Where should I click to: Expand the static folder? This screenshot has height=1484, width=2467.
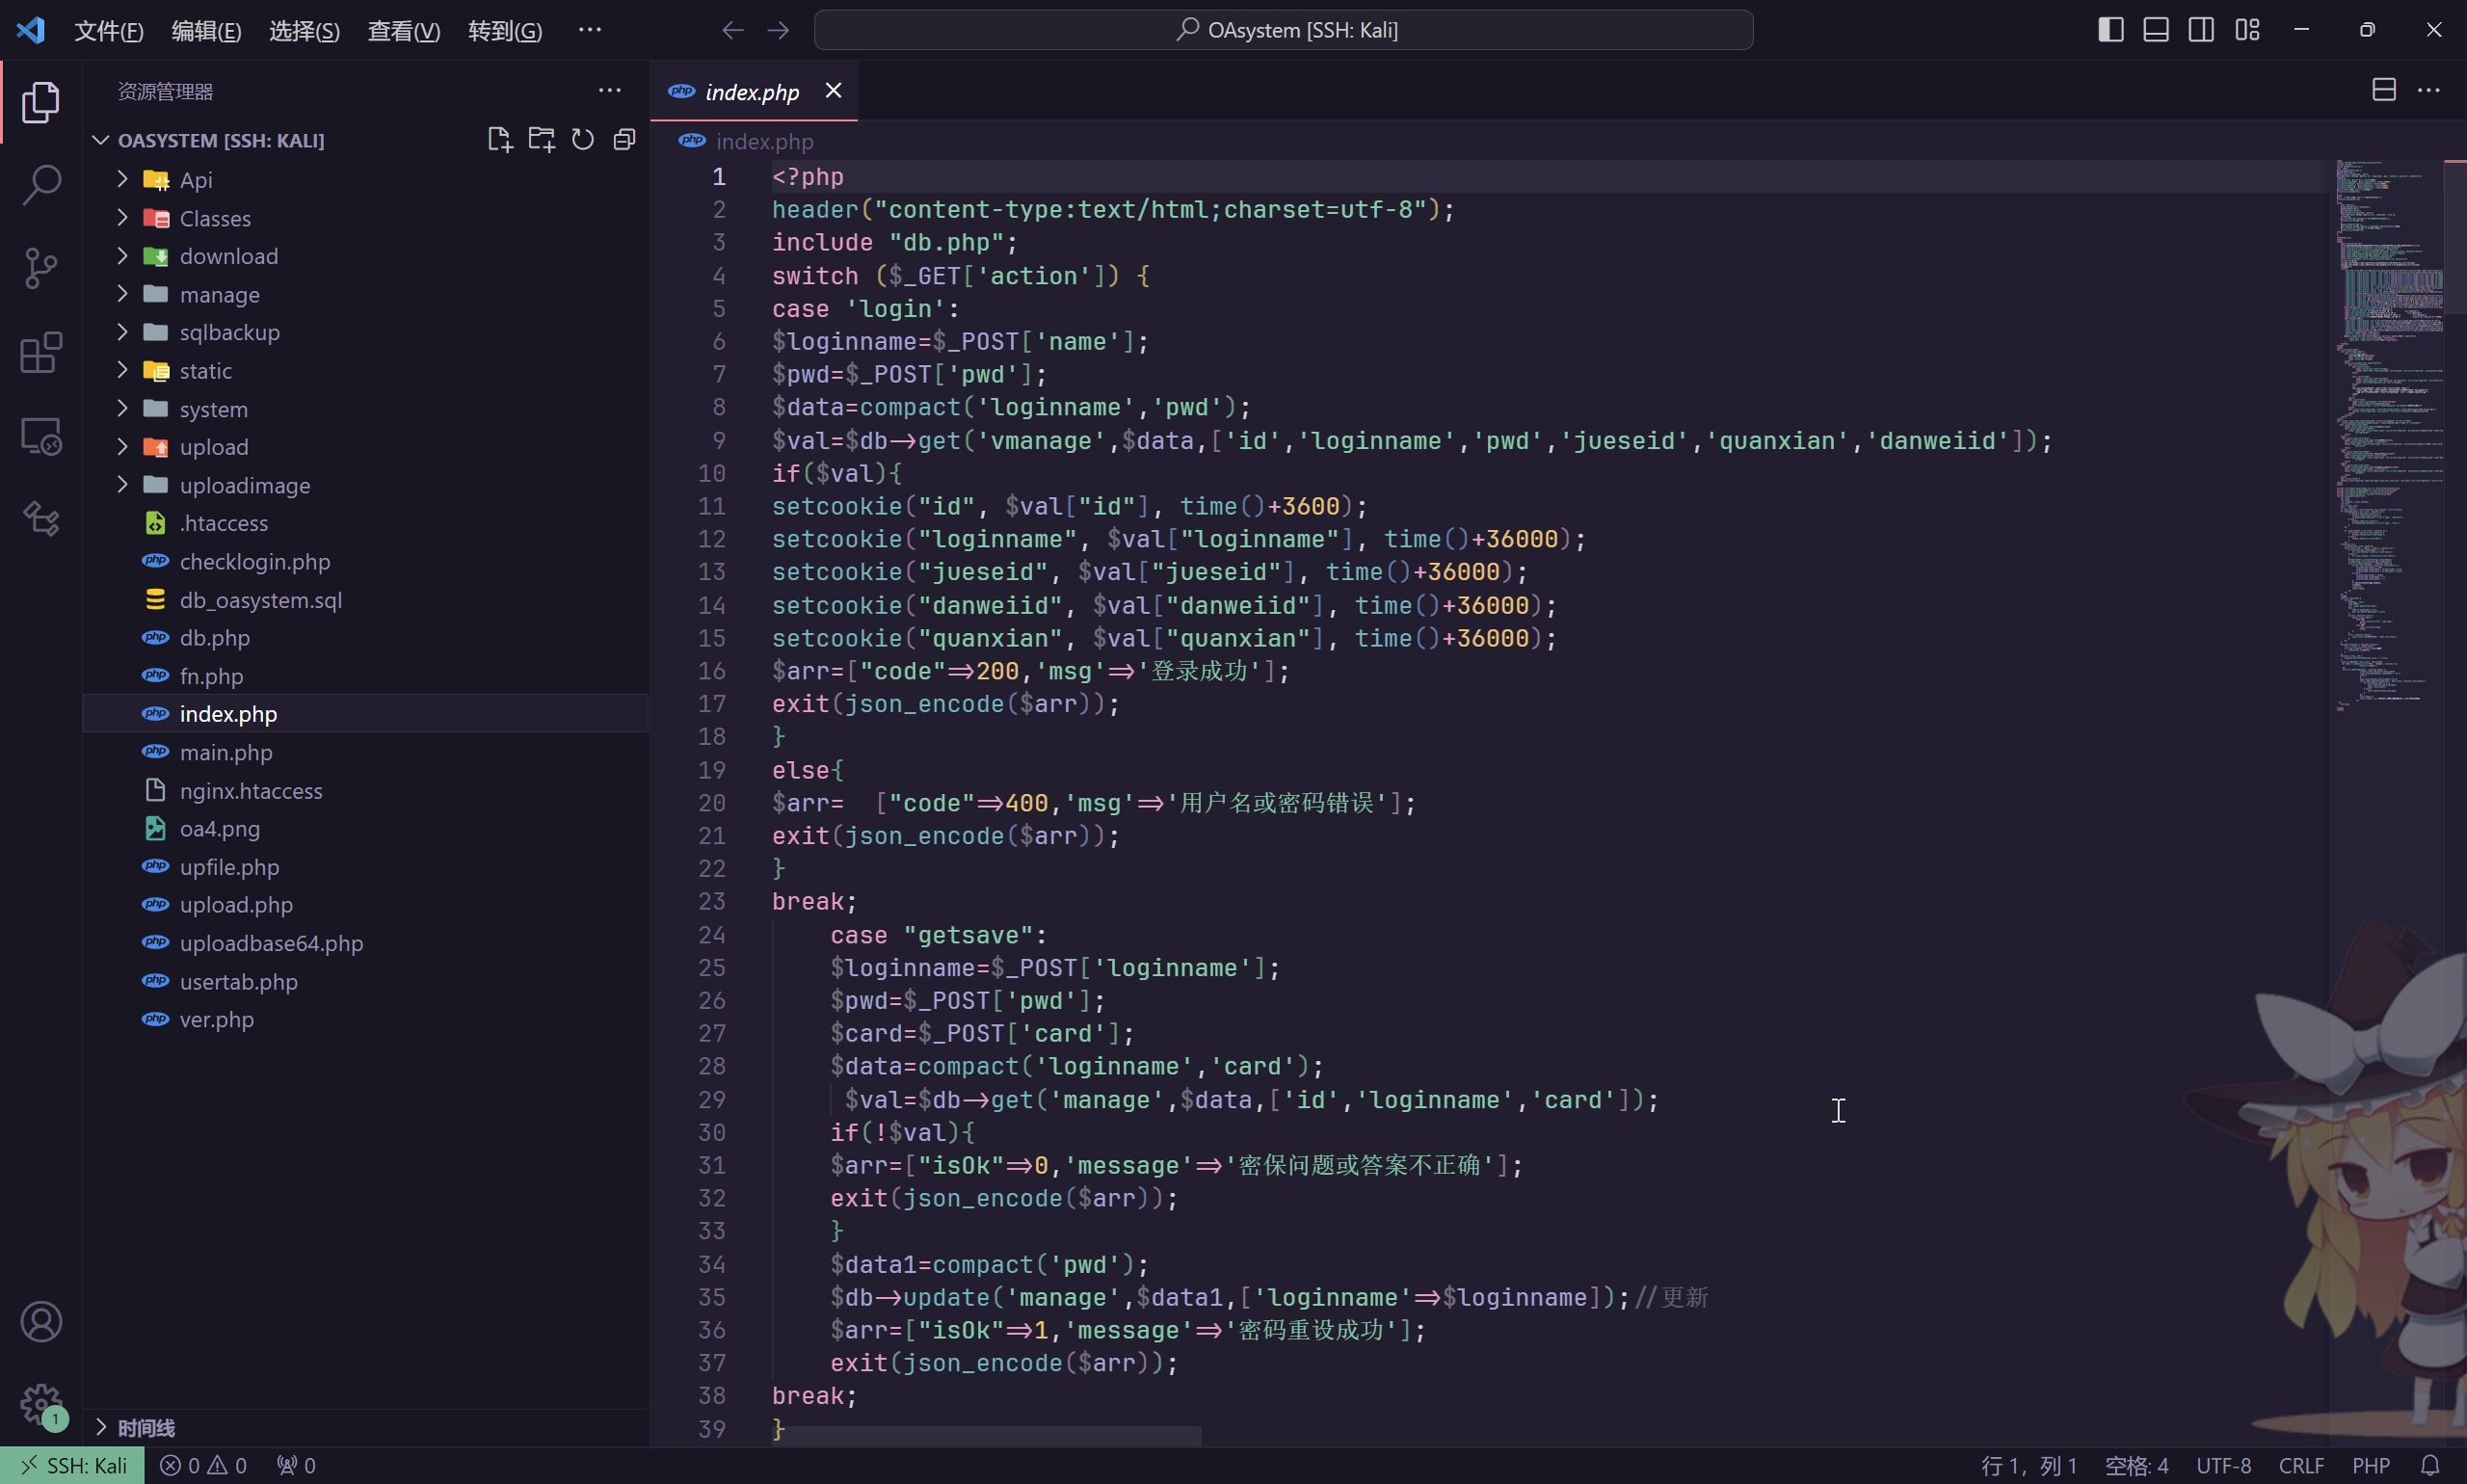pyautogui.click(x=365, y=371)
